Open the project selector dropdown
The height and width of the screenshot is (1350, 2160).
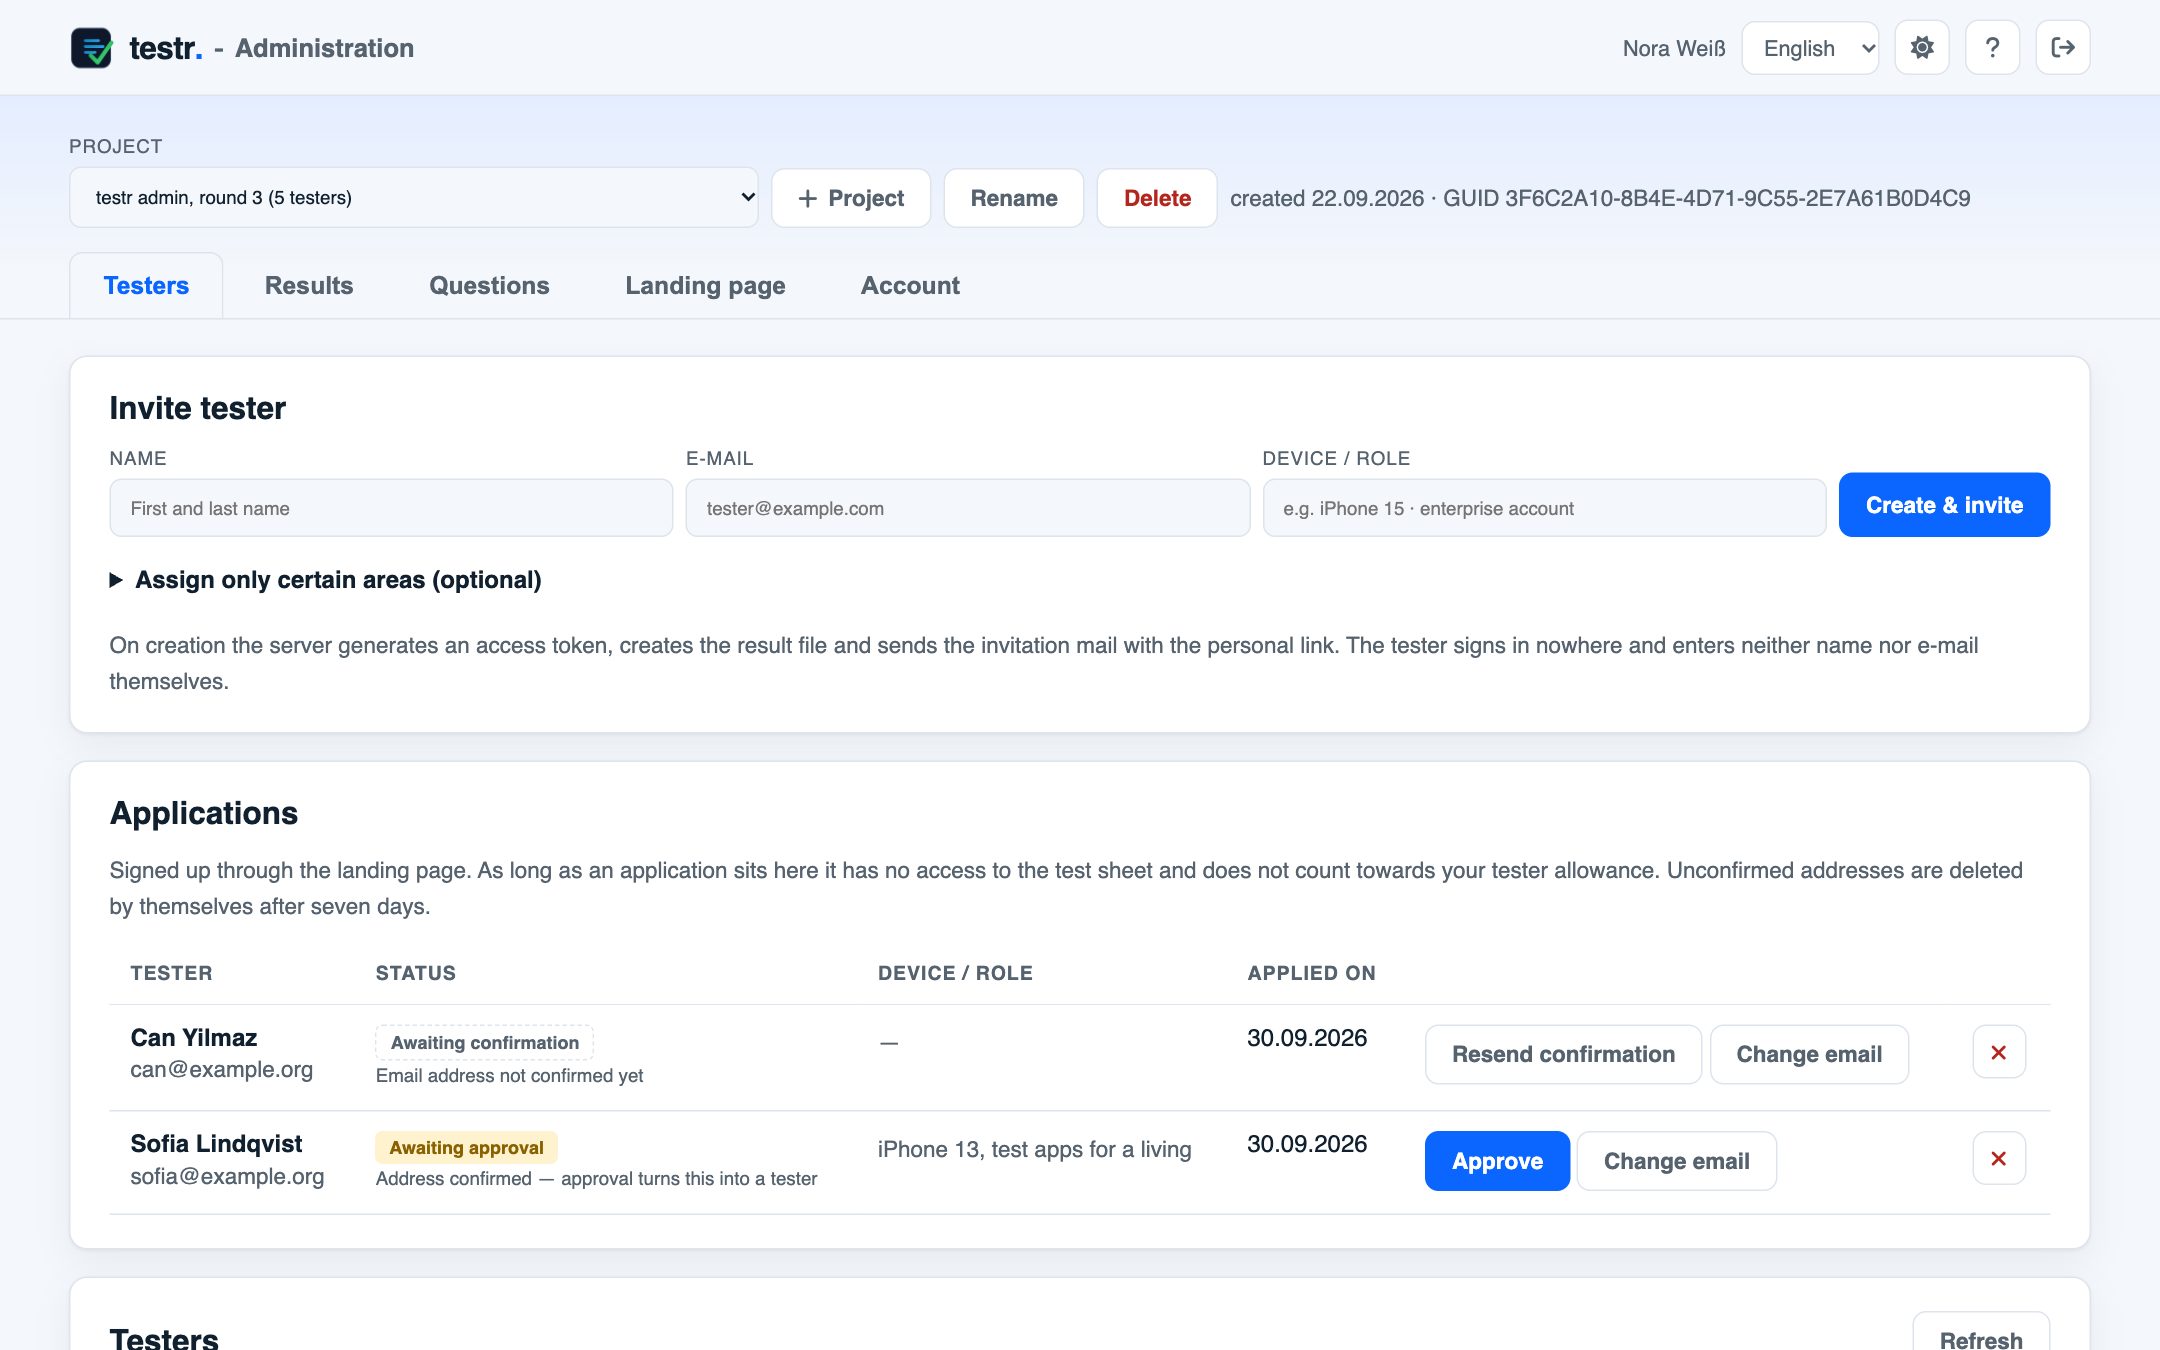click(x=414, y=197)
